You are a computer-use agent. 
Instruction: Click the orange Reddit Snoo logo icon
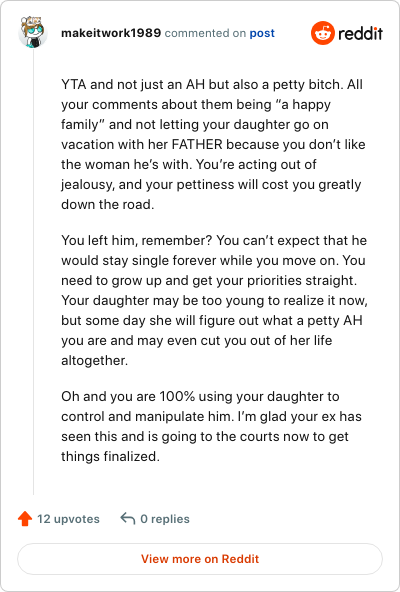click(x=323, y=33)
